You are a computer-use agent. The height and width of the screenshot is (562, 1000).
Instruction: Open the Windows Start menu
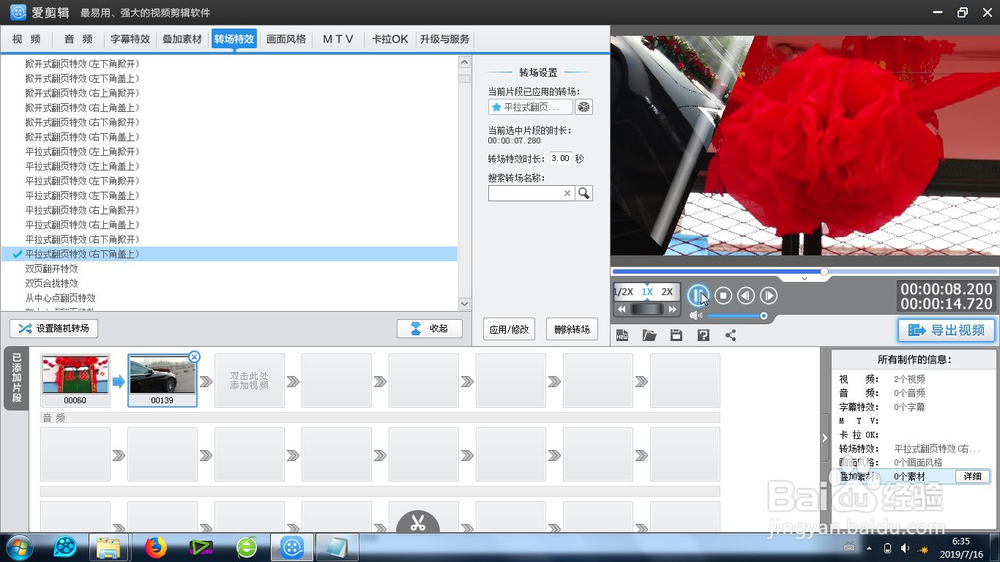pyautogui.click(x=19, y=547)
